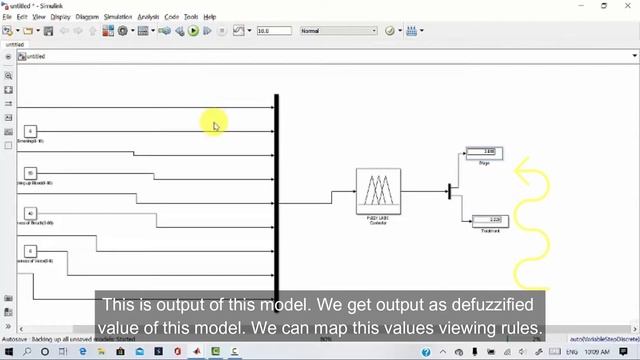Expand the New Model dropdown arrow
The image size is (640, 360).
[x=18, y=31]
